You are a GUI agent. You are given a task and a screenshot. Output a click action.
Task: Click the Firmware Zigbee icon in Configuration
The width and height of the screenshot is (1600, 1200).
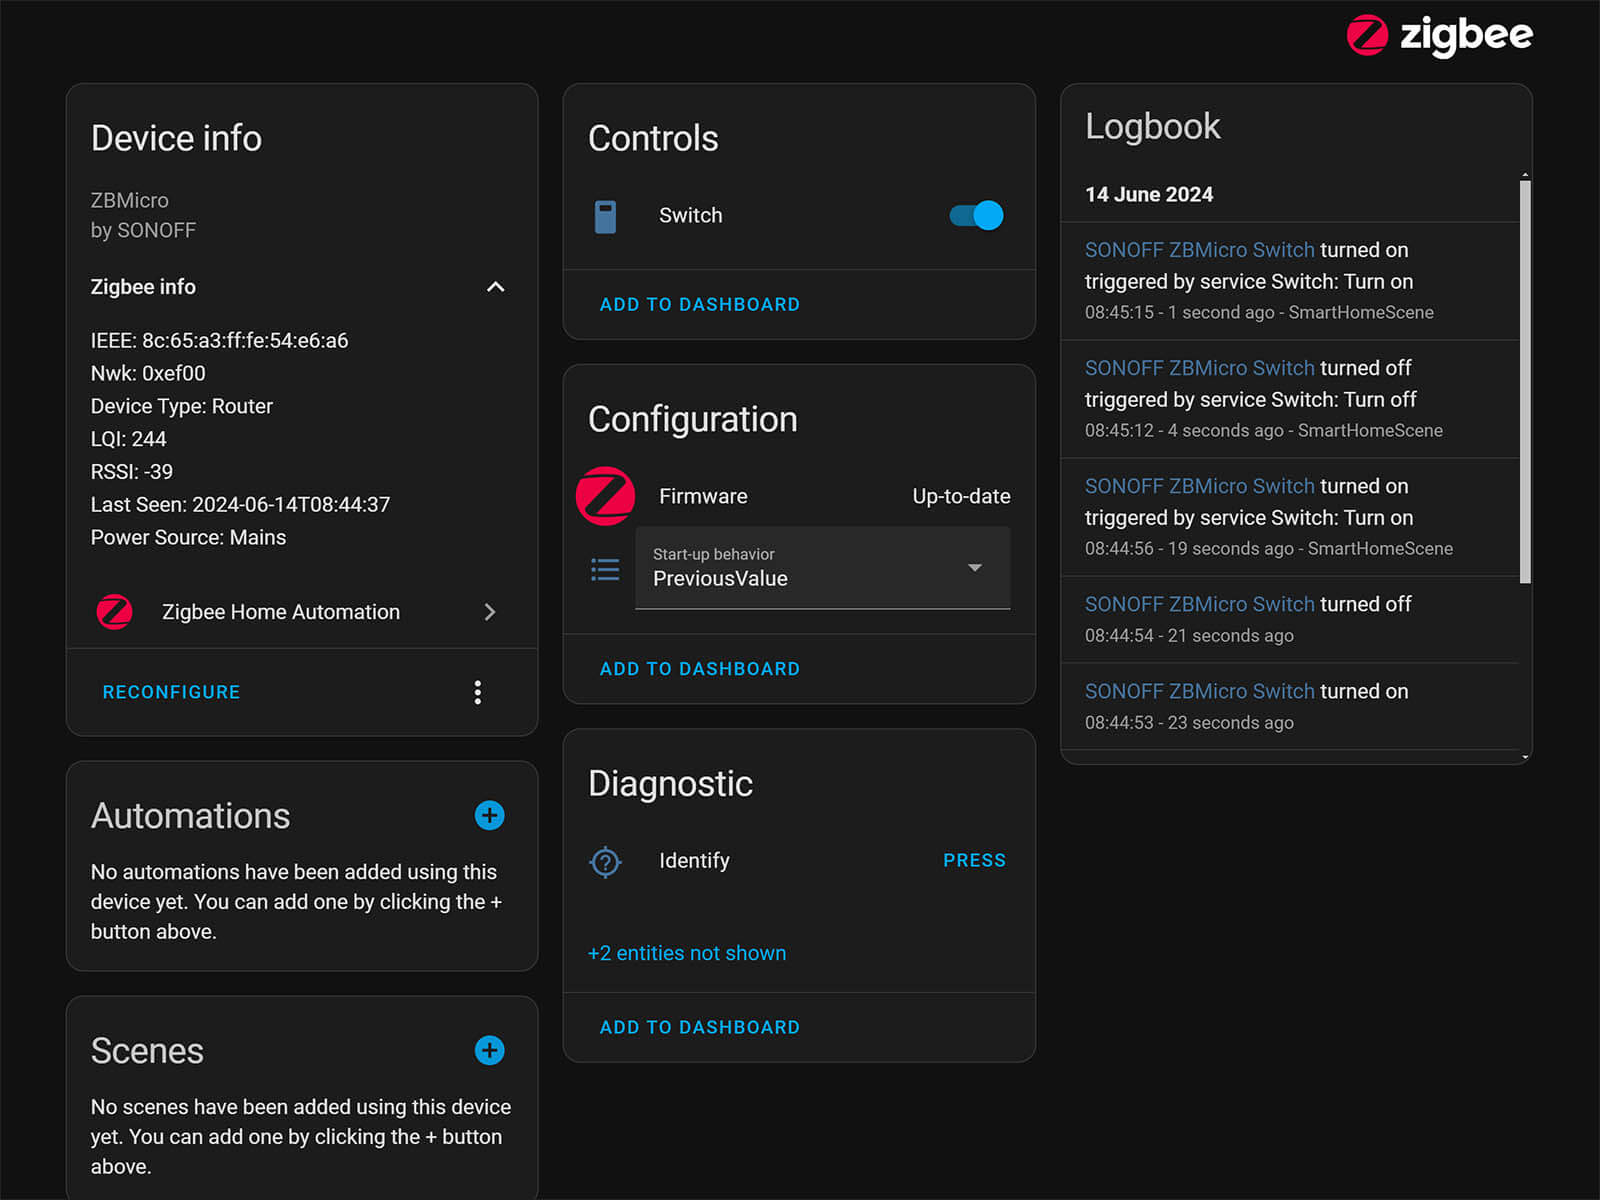tap(605, 496)
